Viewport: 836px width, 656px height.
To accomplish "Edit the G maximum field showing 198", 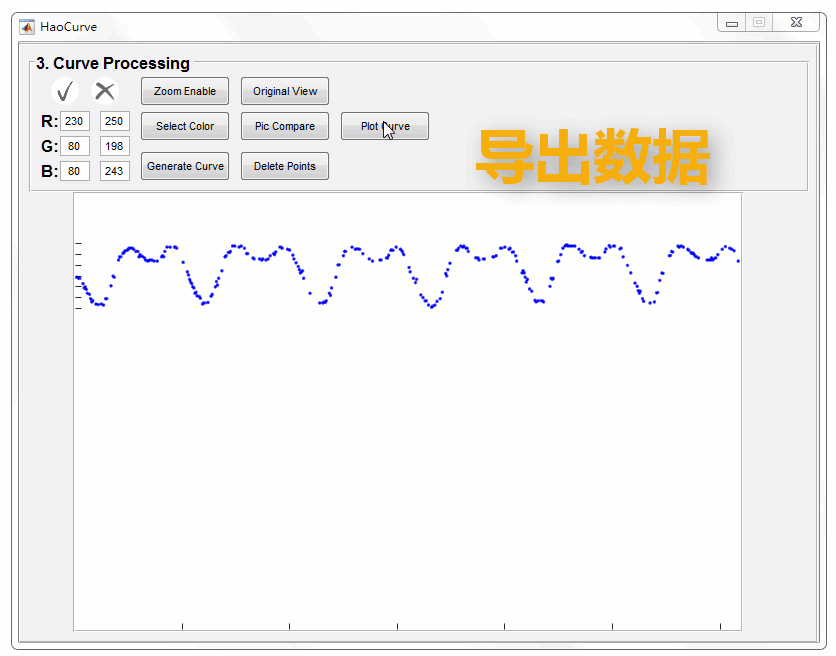I will coord(114,146).
